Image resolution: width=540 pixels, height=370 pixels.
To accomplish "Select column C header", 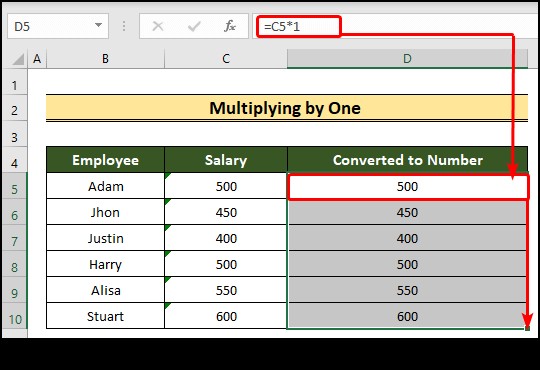I will pyautogui.click(x=226, y=59).
